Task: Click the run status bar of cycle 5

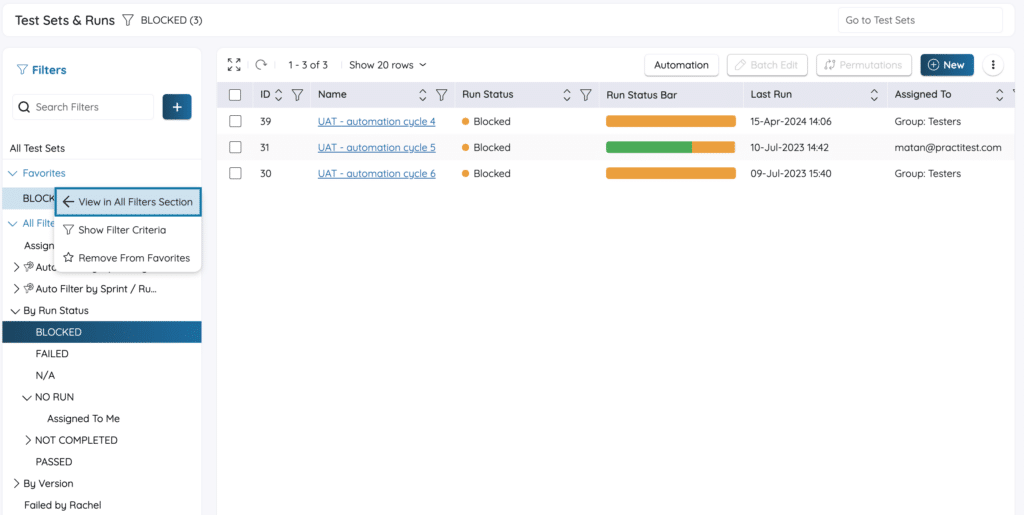Action: tap(670, 147)
